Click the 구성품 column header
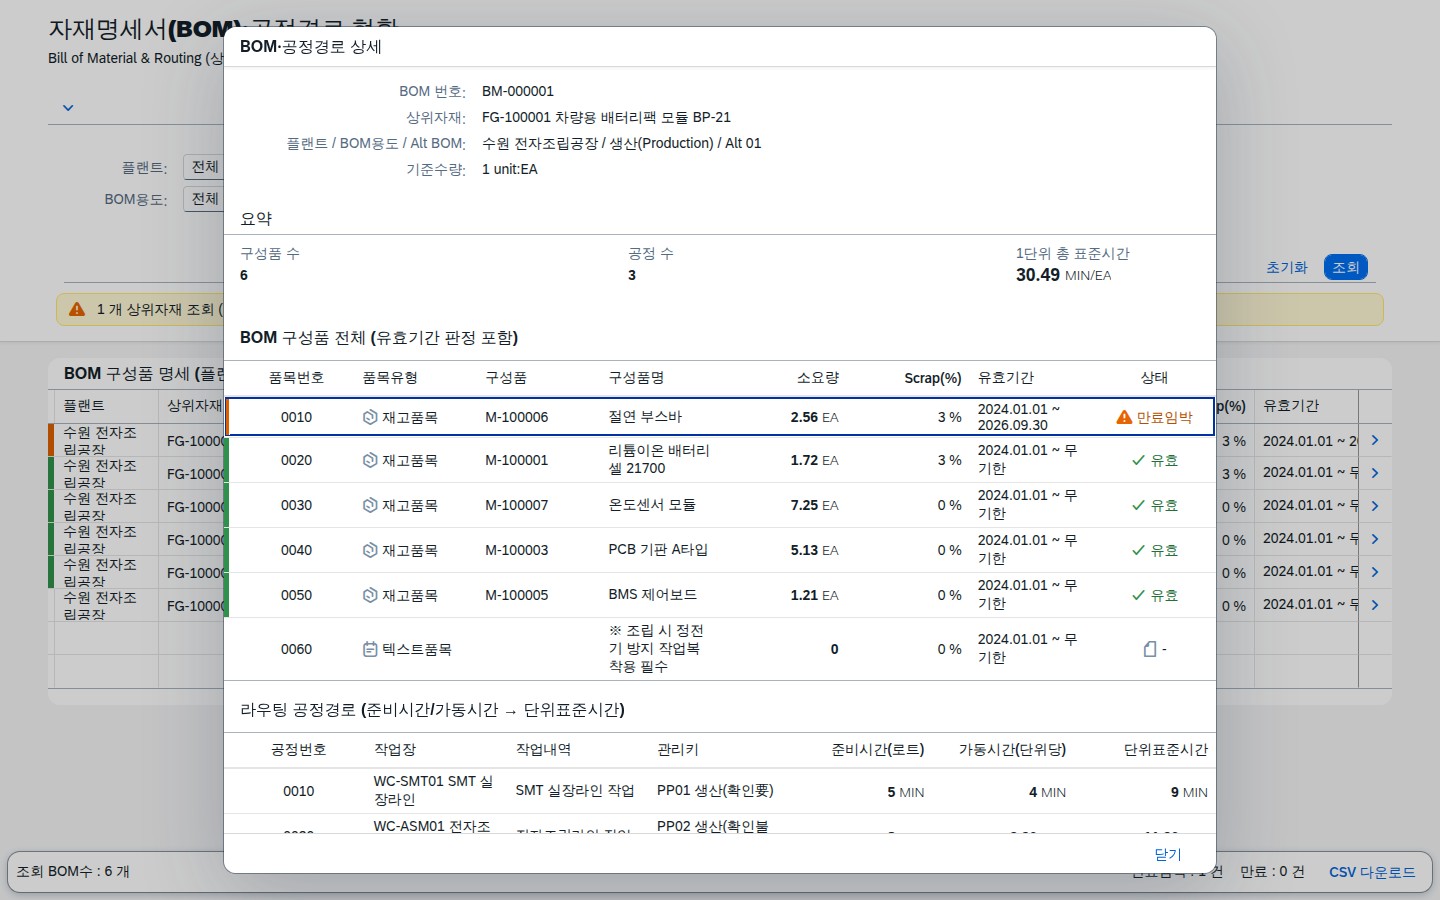Viewport: 1440px width, 900px height. (506, 378)
